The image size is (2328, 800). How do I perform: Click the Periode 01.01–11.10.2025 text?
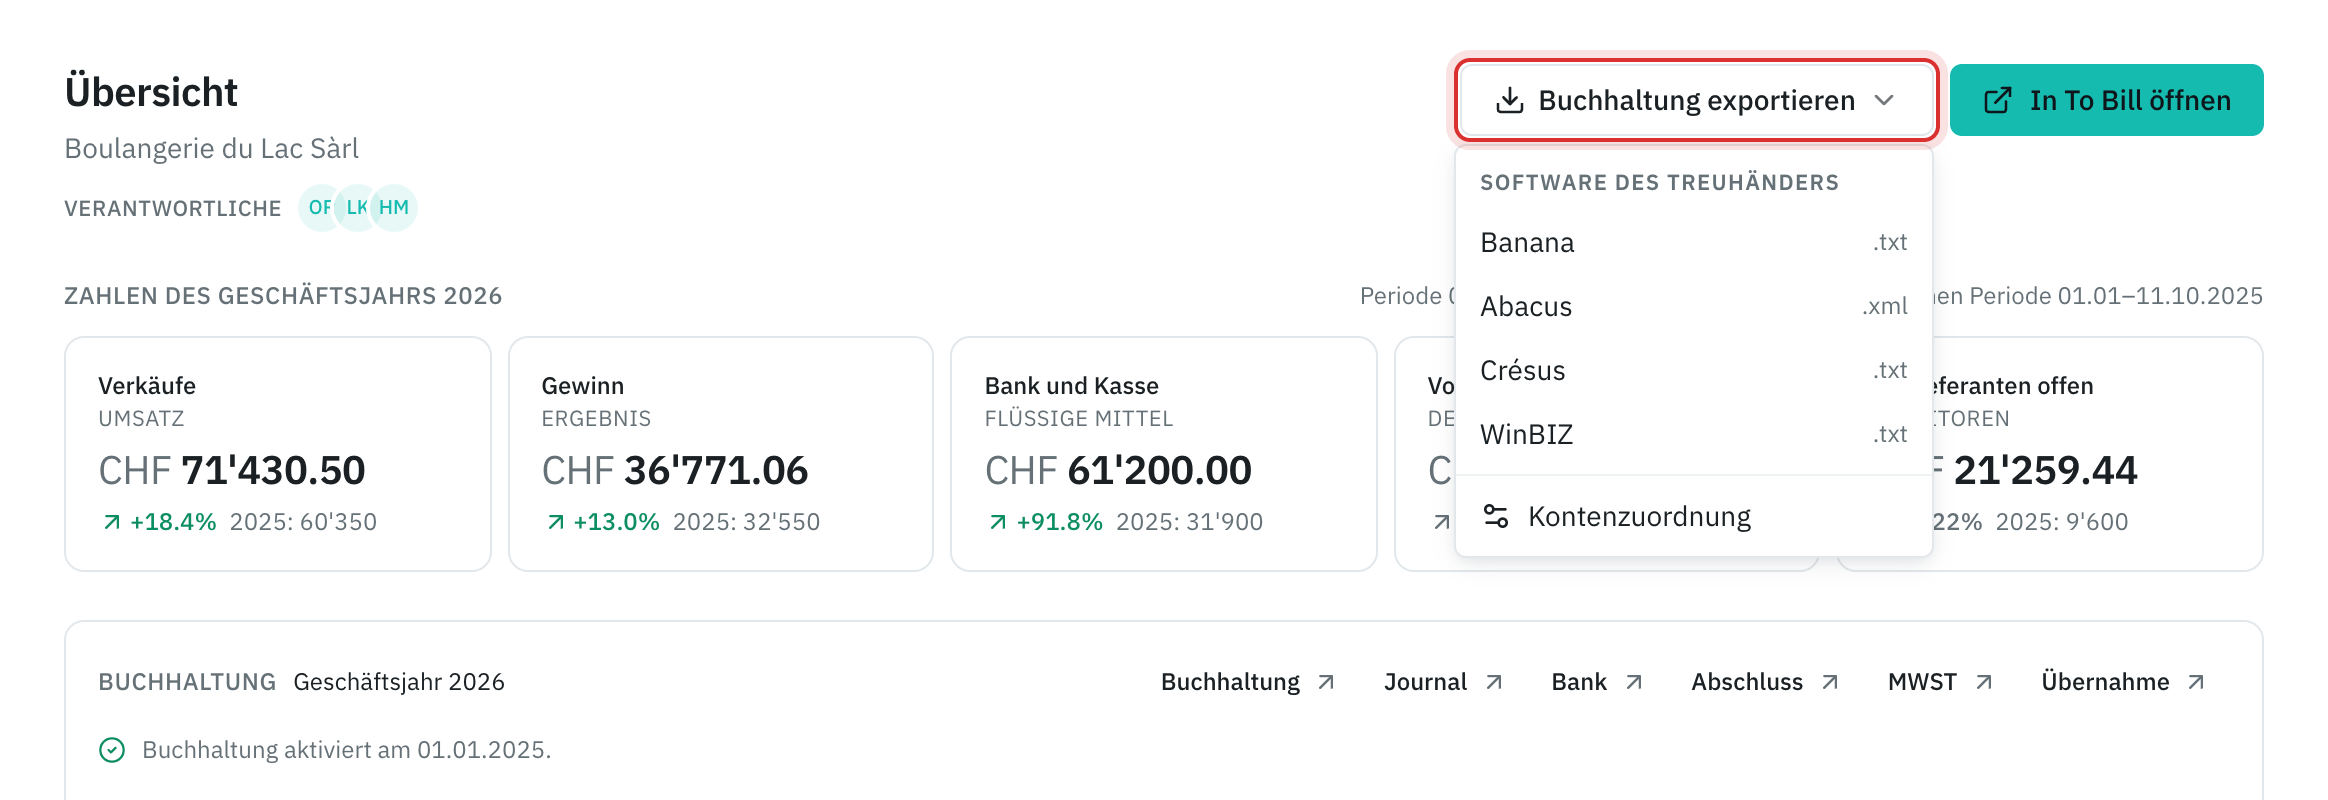click(x=2116, y=296)
